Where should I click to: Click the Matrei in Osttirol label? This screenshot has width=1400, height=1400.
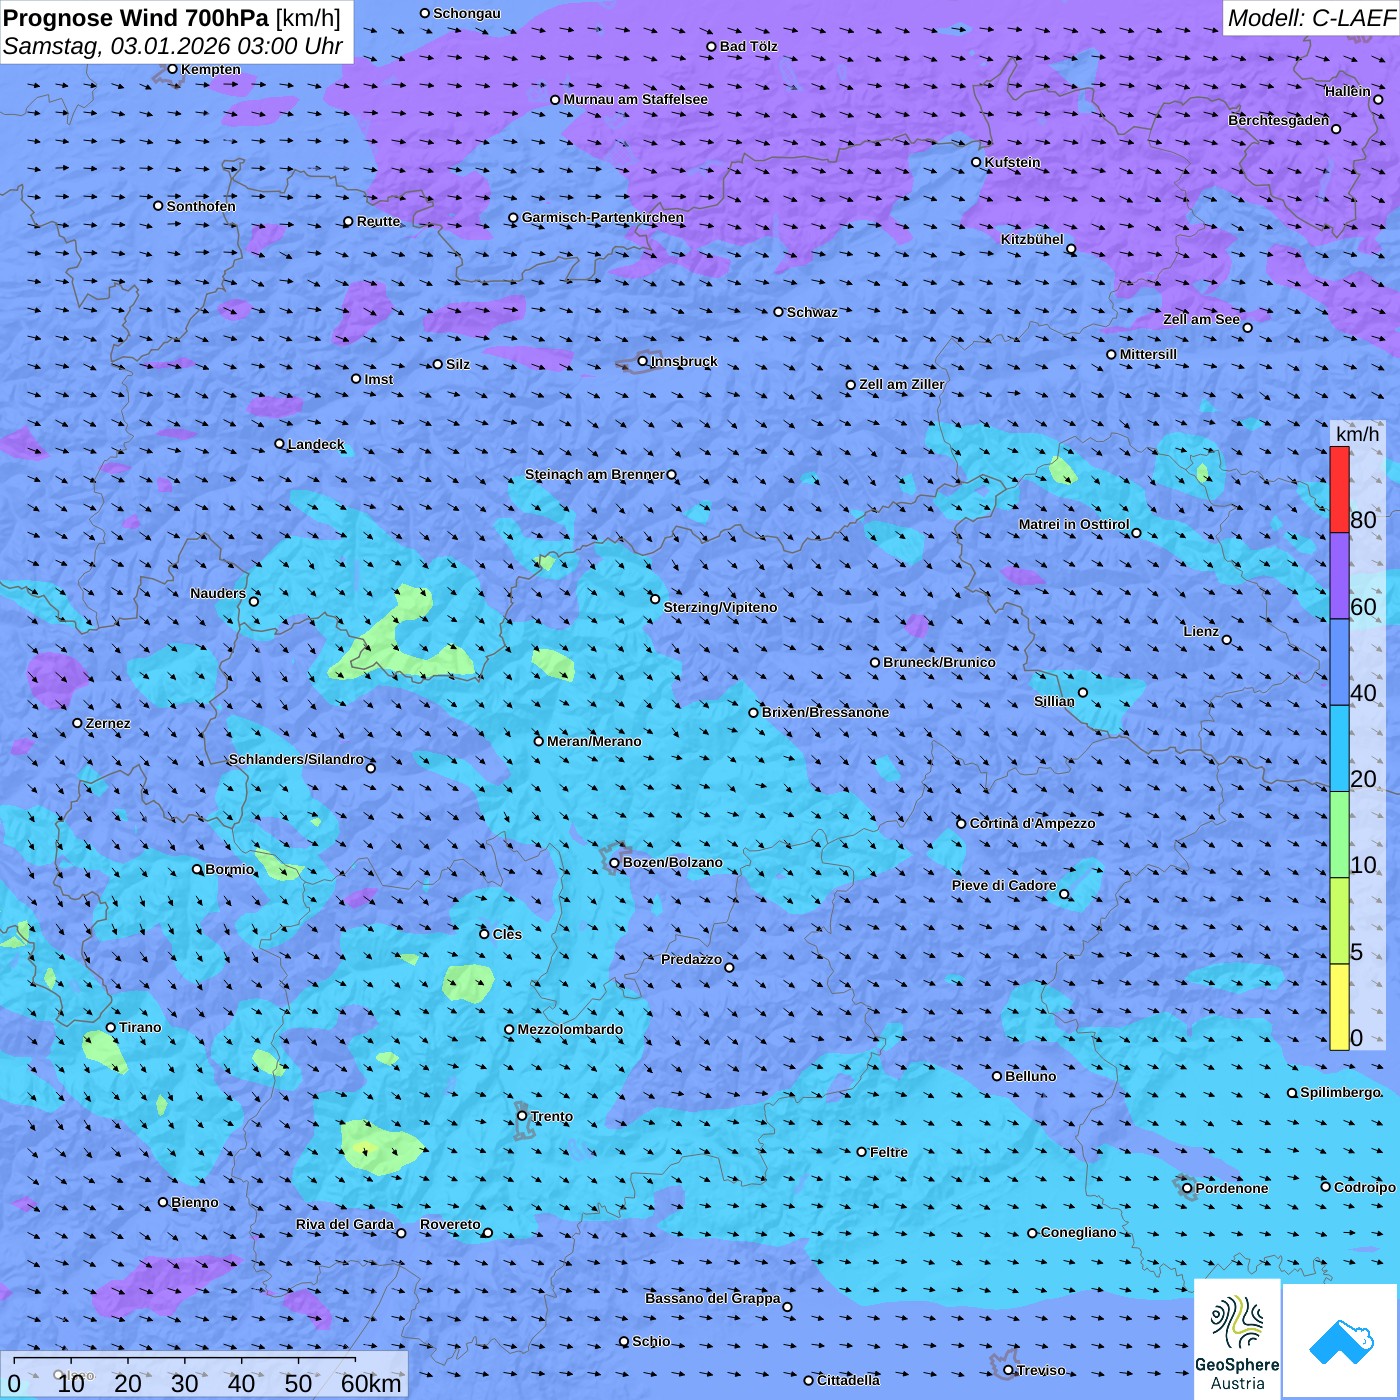1074,524
